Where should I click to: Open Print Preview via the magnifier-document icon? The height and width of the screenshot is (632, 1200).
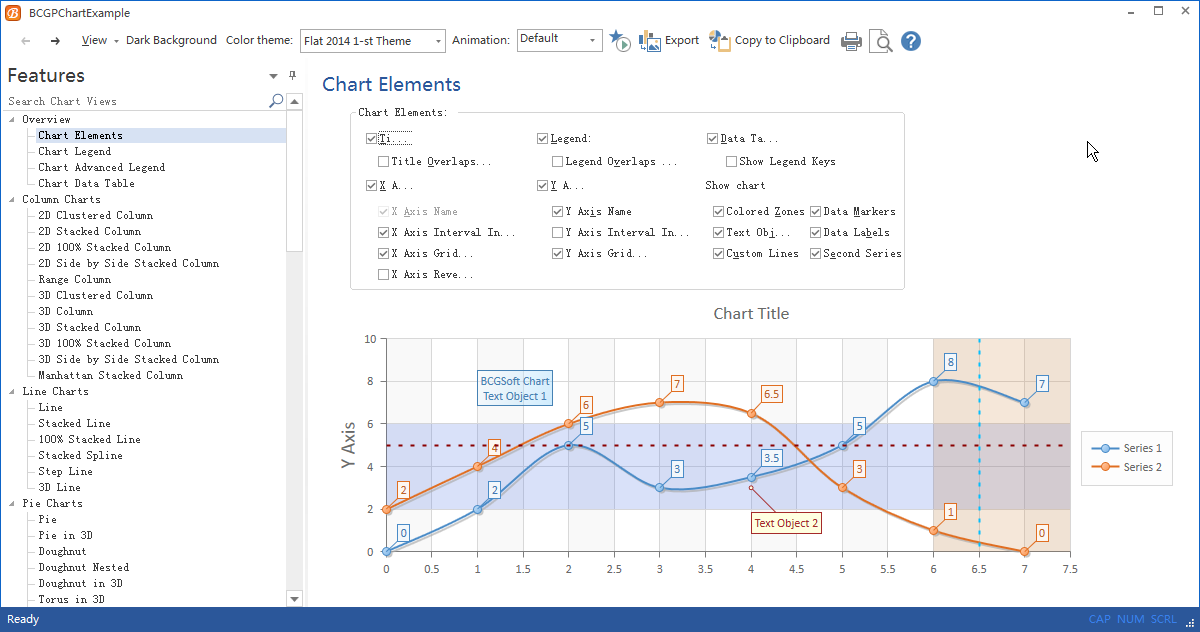click(881, 41)
